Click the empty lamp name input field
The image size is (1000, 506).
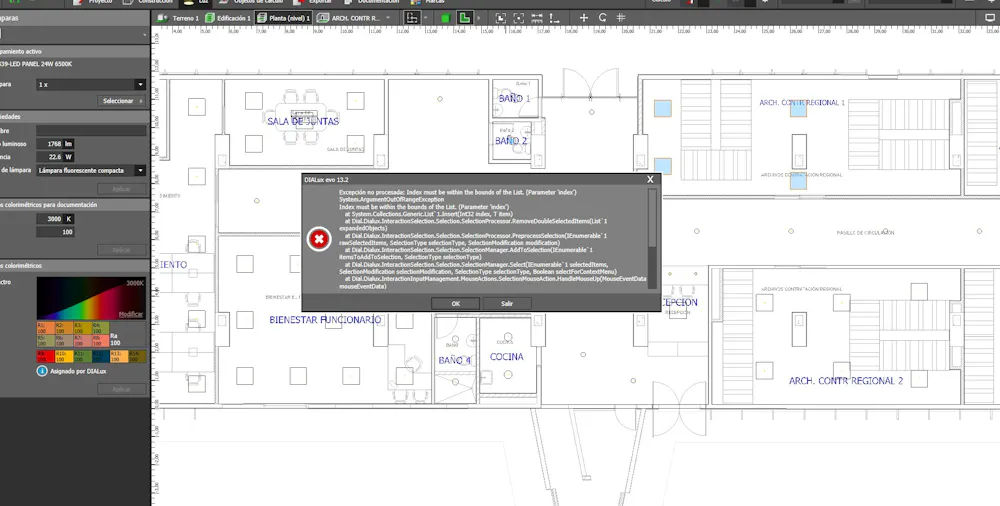click(x=91, y=131)
